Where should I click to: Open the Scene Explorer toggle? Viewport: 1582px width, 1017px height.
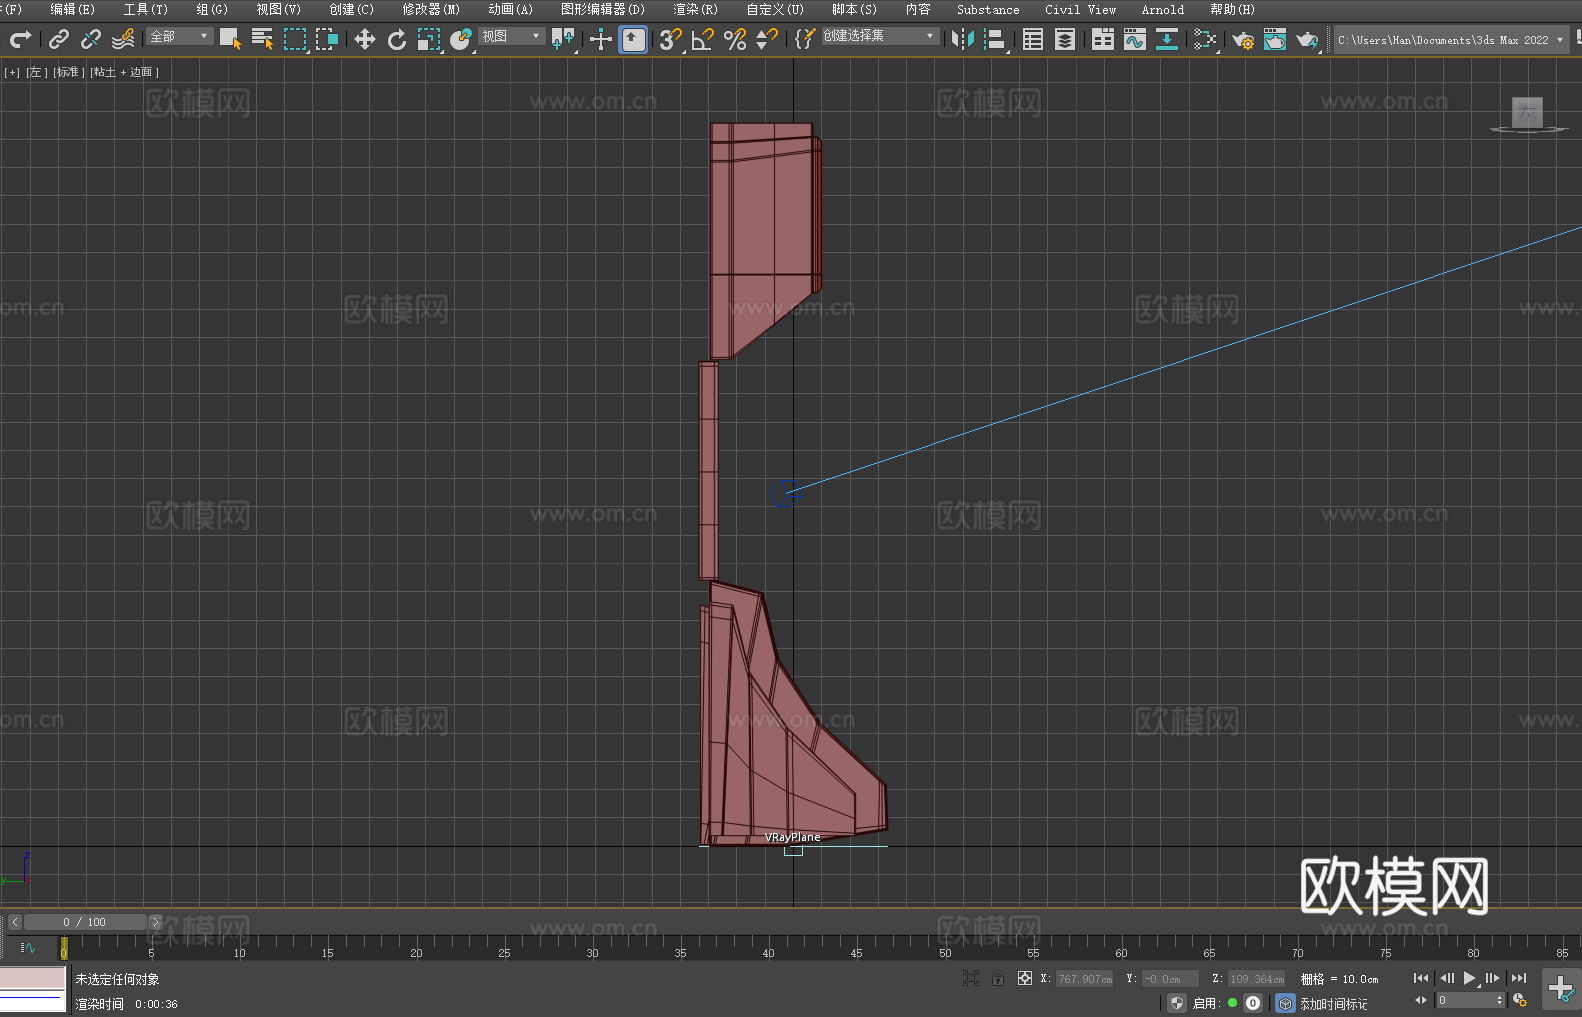[1033, 39]
